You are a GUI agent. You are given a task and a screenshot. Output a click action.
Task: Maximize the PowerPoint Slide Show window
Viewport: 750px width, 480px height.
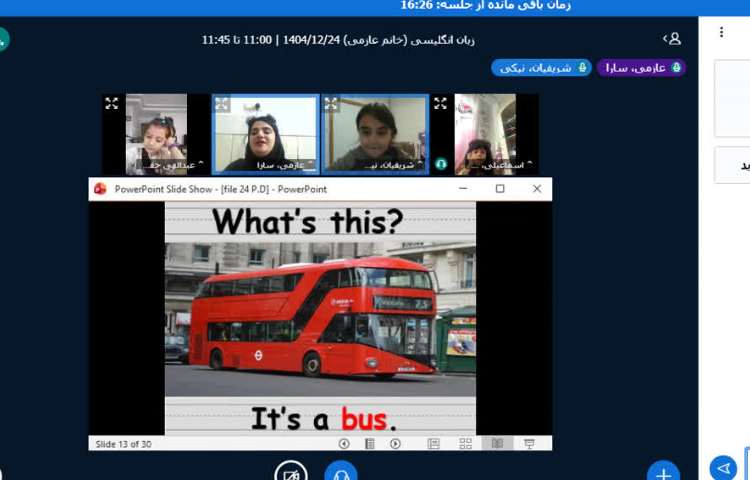tap(500, 189)
